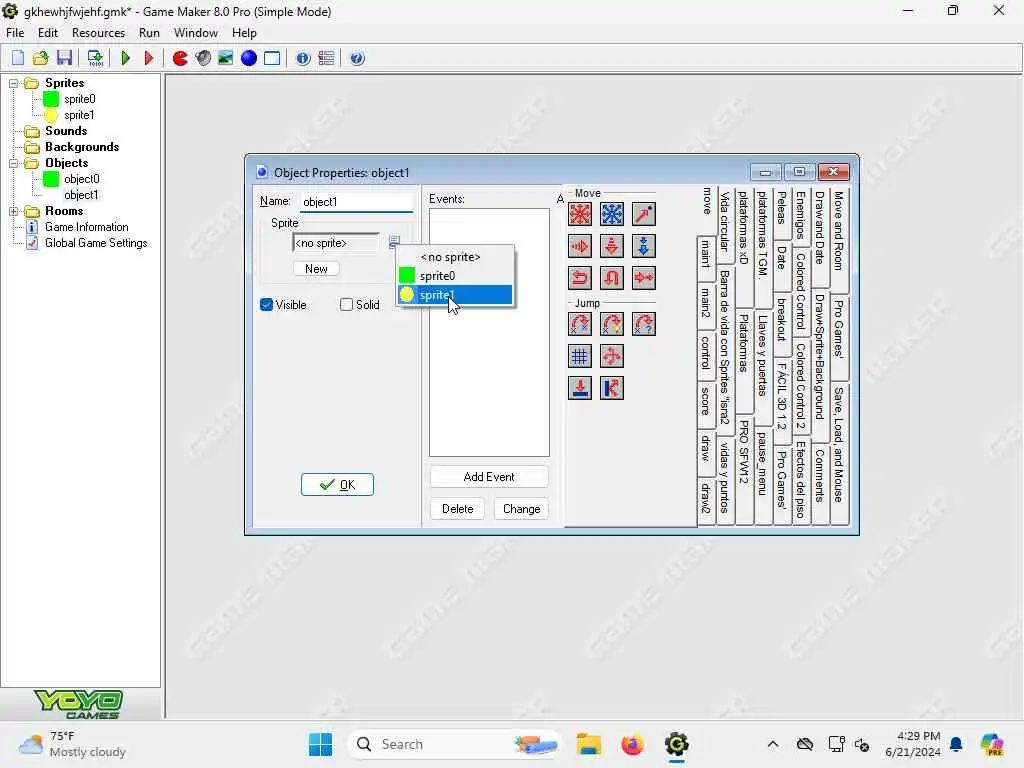The image size is (1024, 768).
Task: Create a background with the landscape icon
Action: 225,58
